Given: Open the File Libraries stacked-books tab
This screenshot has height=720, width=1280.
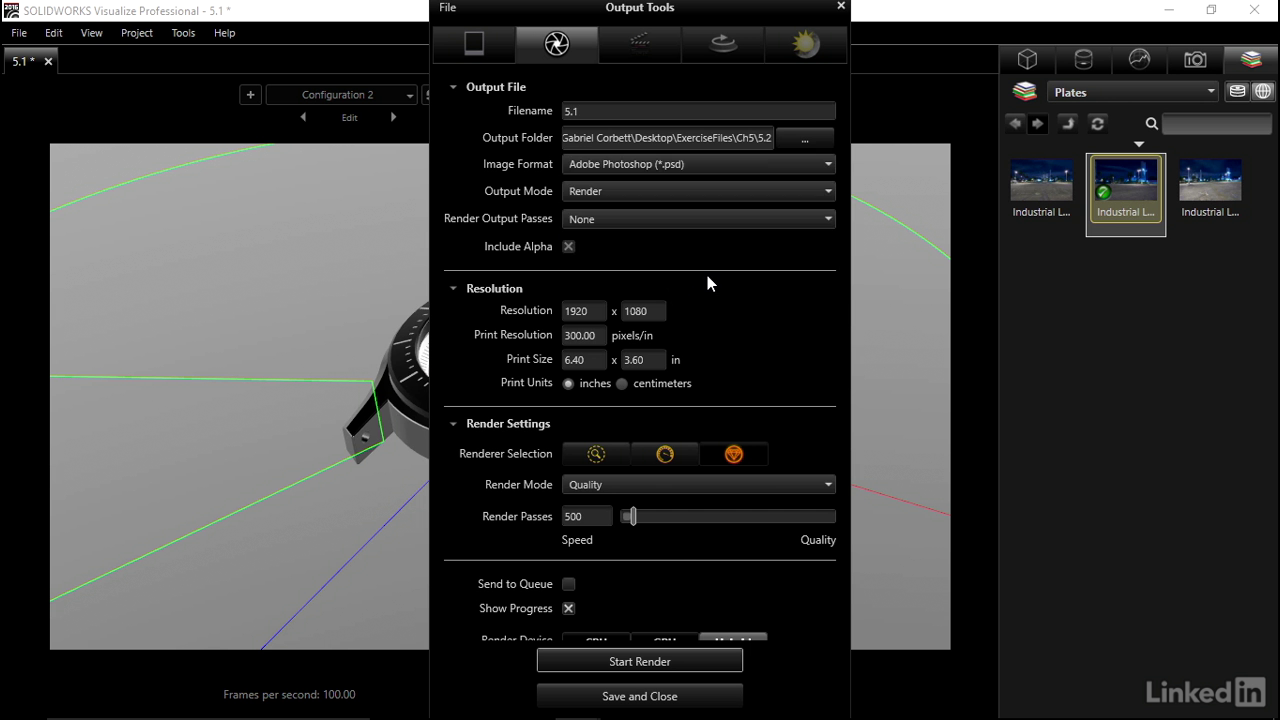Looking at the screenshot, I should (1251, 60).
